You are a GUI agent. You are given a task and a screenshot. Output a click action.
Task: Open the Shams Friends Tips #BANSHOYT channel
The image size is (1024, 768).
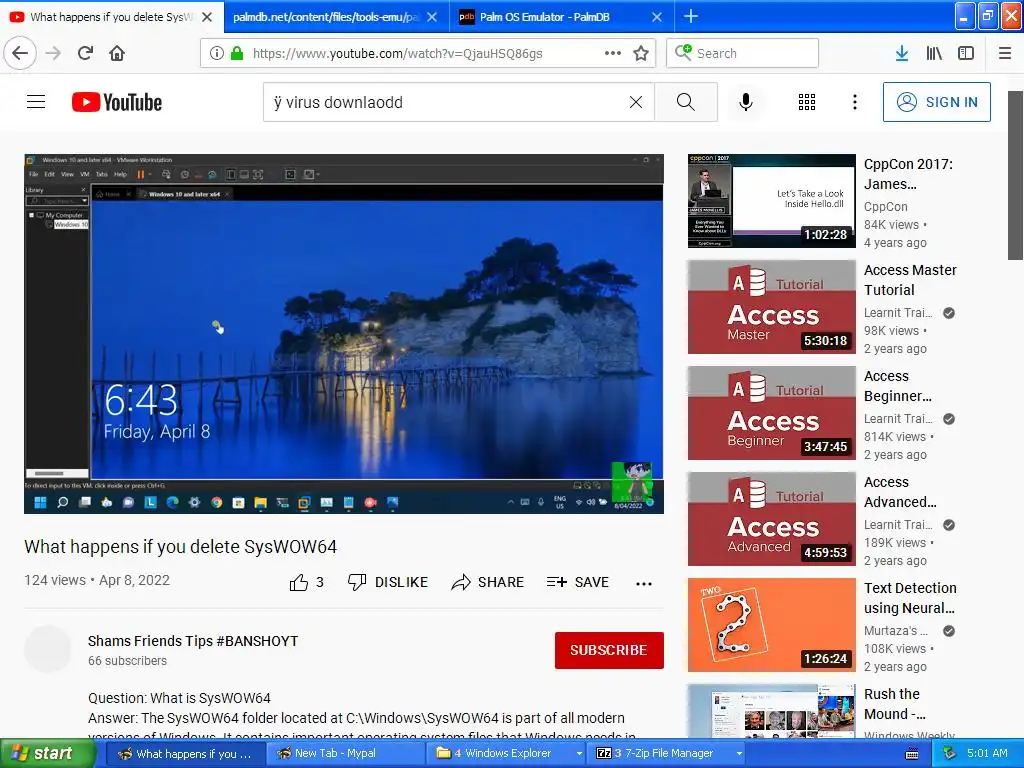pos(193,641)
